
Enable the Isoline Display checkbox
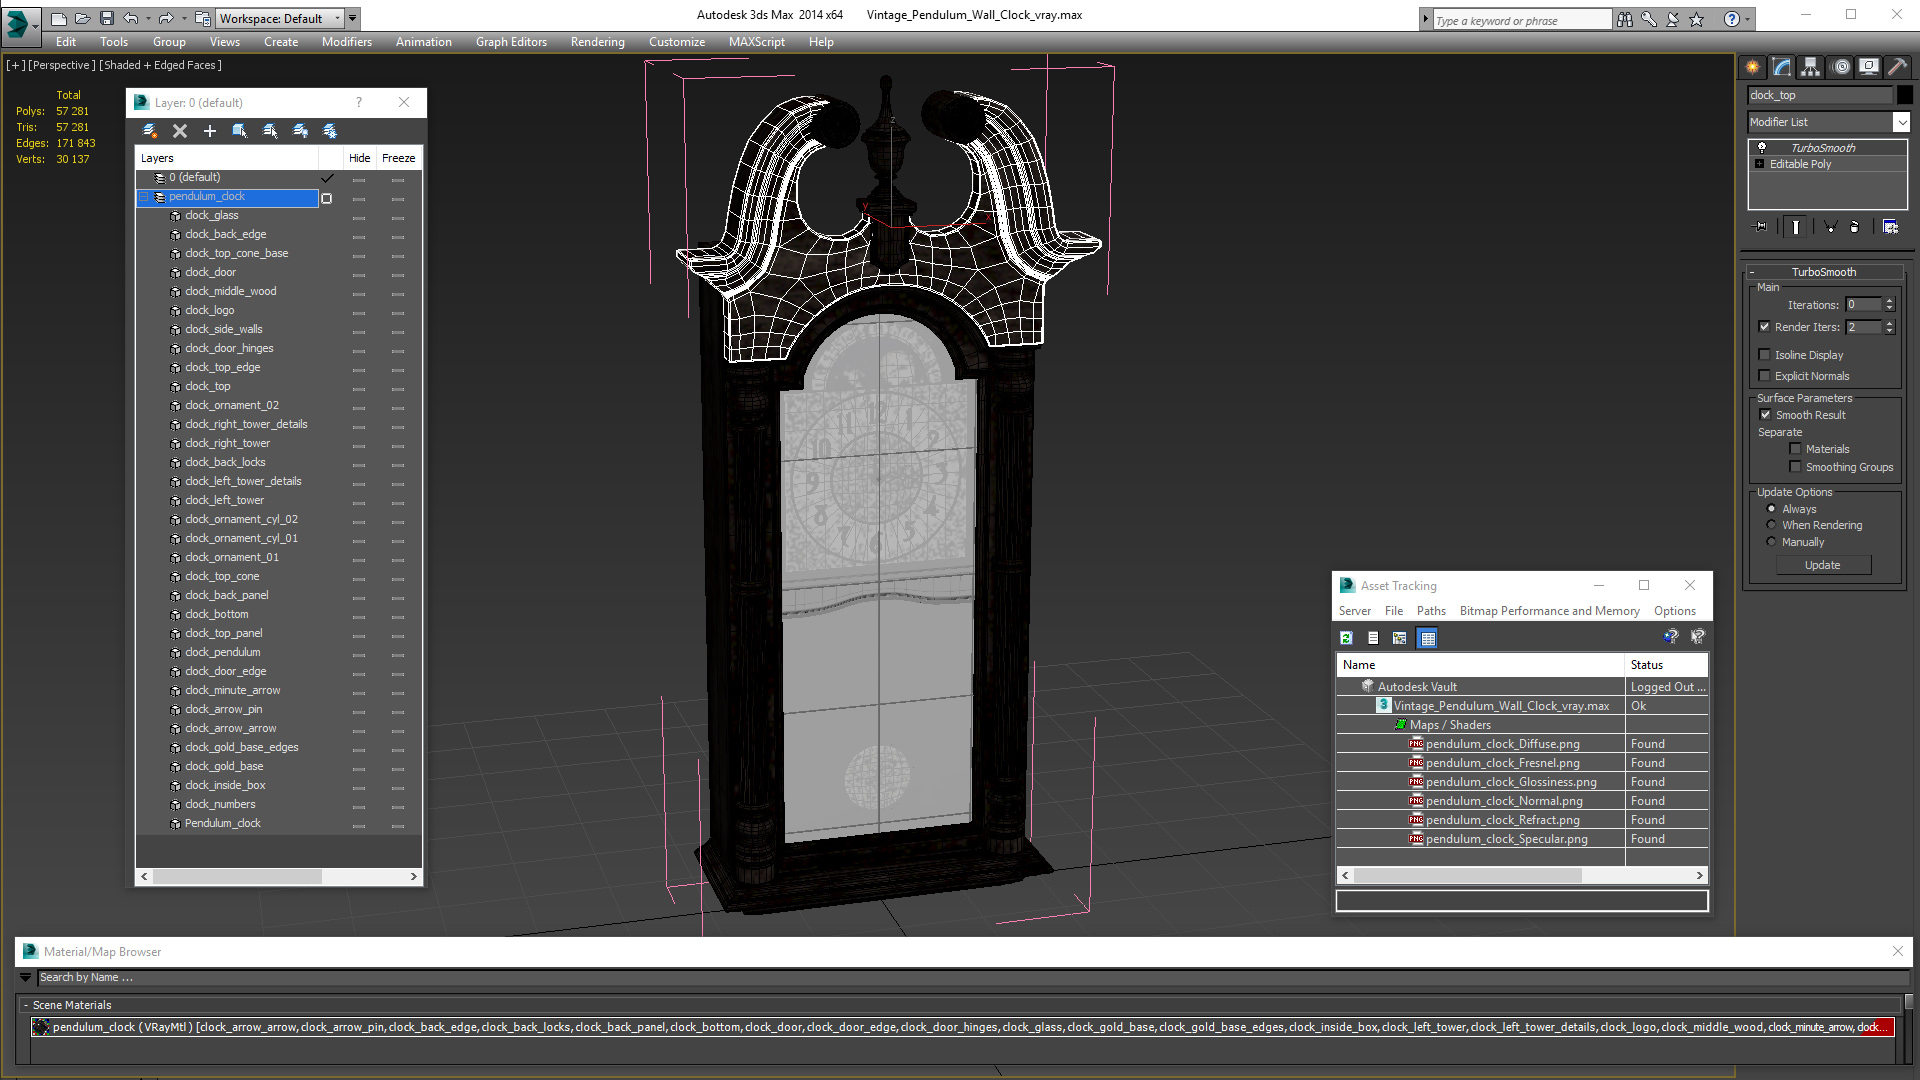click(x=1765, y=354)
